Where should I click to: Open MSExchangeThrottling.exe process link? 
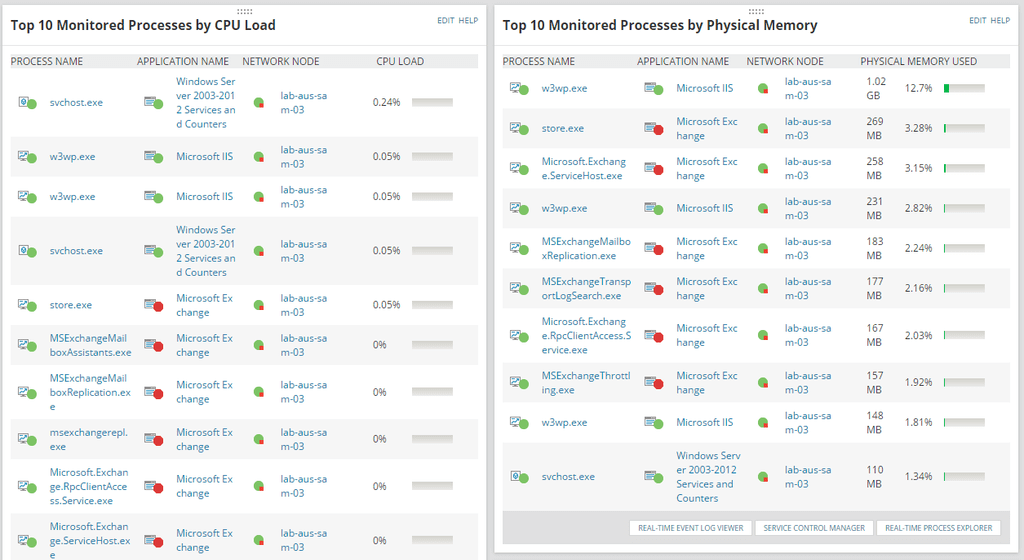[586, 383]
